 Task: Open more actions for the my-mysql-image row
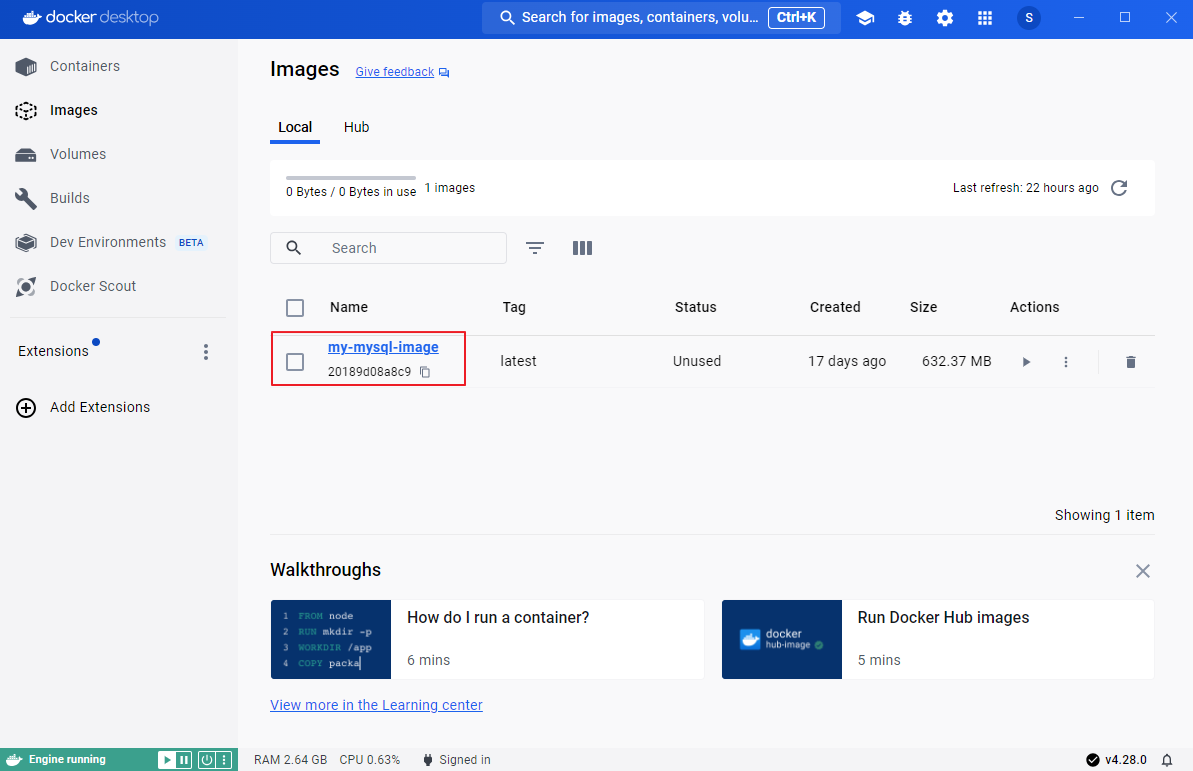tap(1066, 362)
